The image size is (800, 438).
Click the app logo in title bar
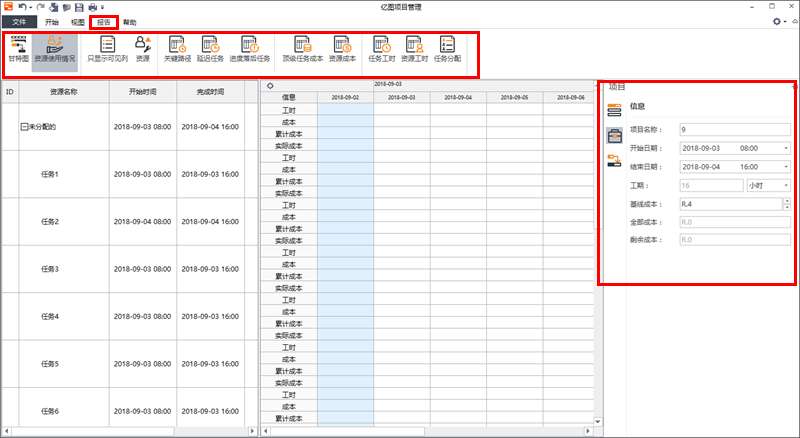8,7
